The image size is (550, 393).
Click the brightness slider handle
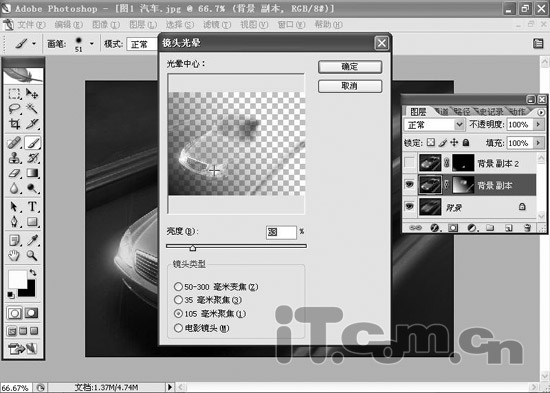tap(193, 248)
